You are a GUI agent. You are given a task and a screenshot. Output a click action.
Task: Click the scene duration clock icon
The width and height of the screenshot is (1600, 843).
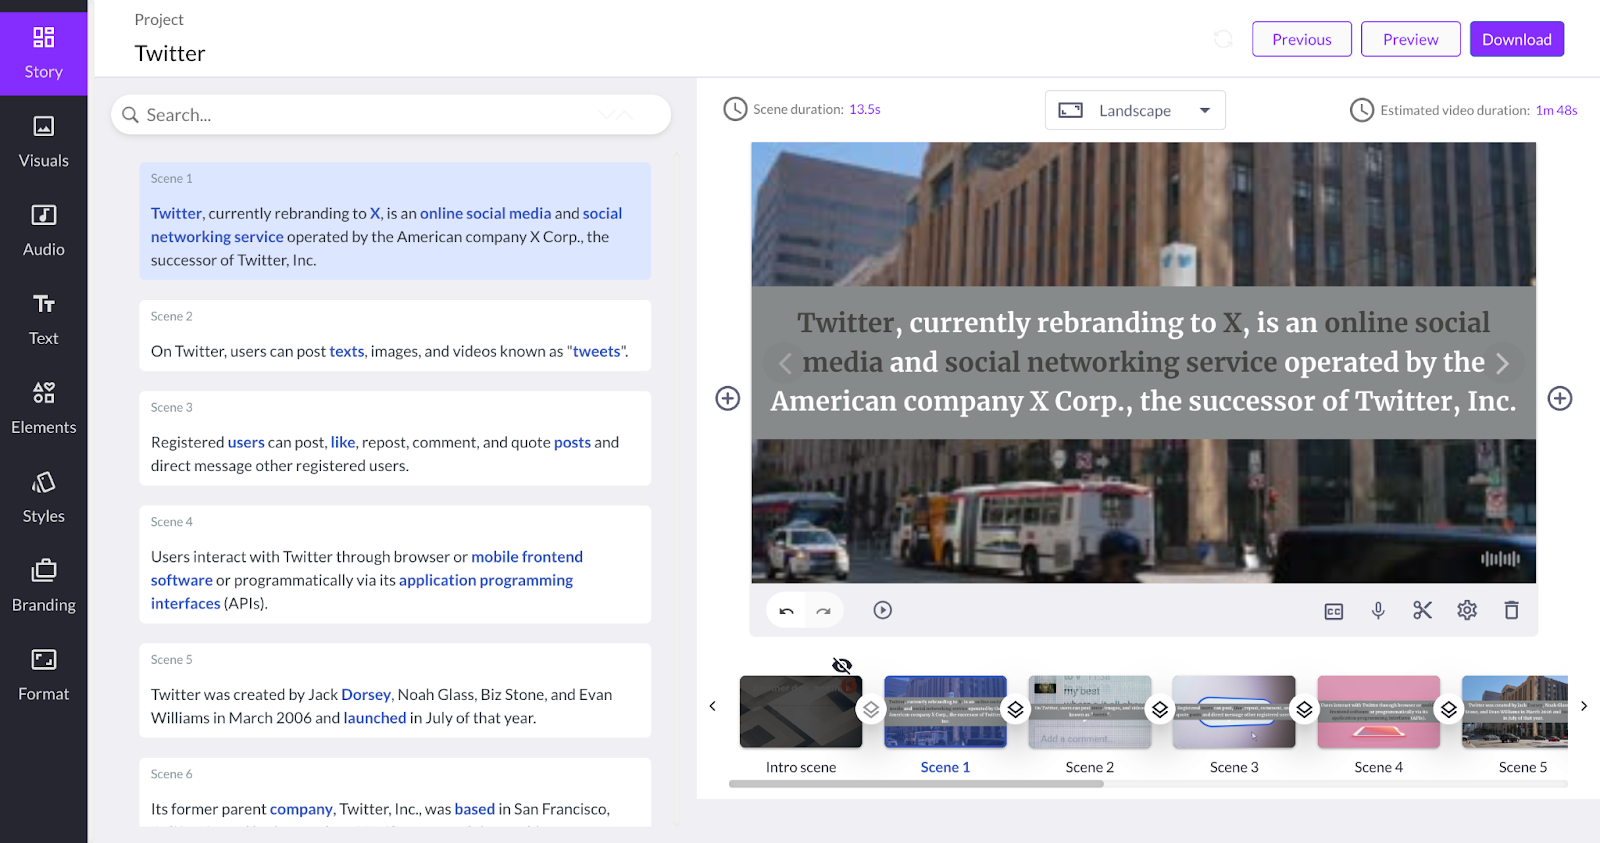735,109
